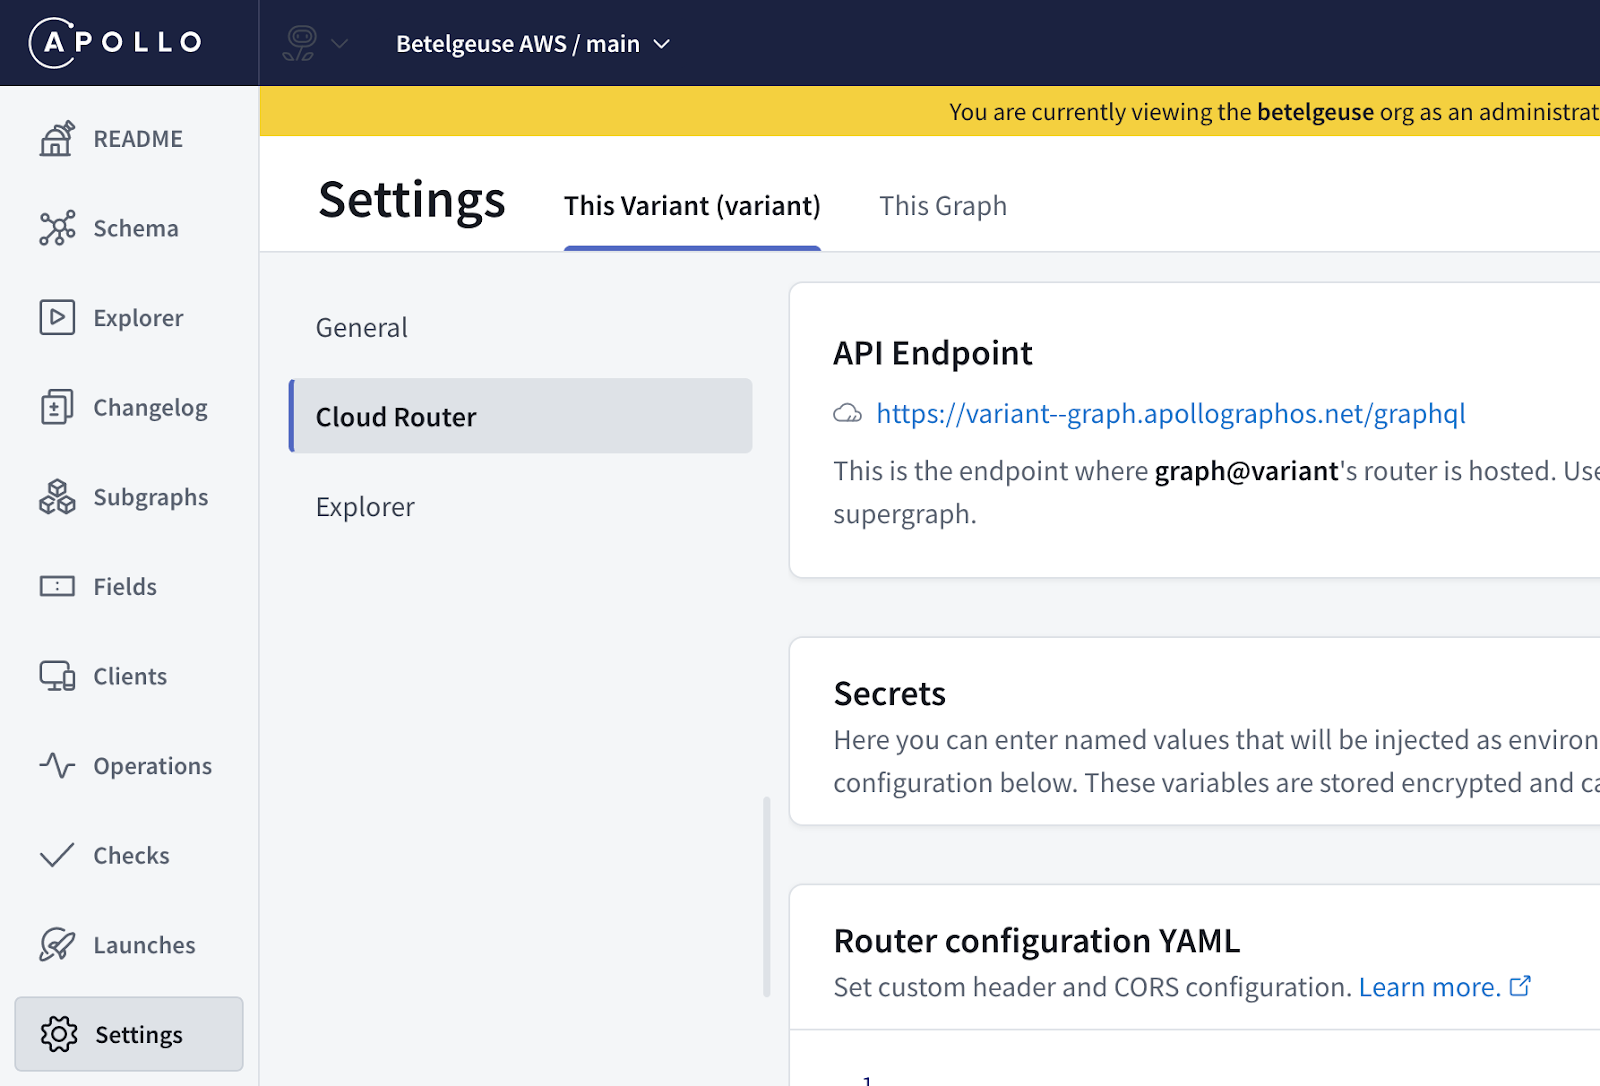Click the cloud icon beside endpoint URL
This screenshot has height=1086, width=1600.
[848, 414]
